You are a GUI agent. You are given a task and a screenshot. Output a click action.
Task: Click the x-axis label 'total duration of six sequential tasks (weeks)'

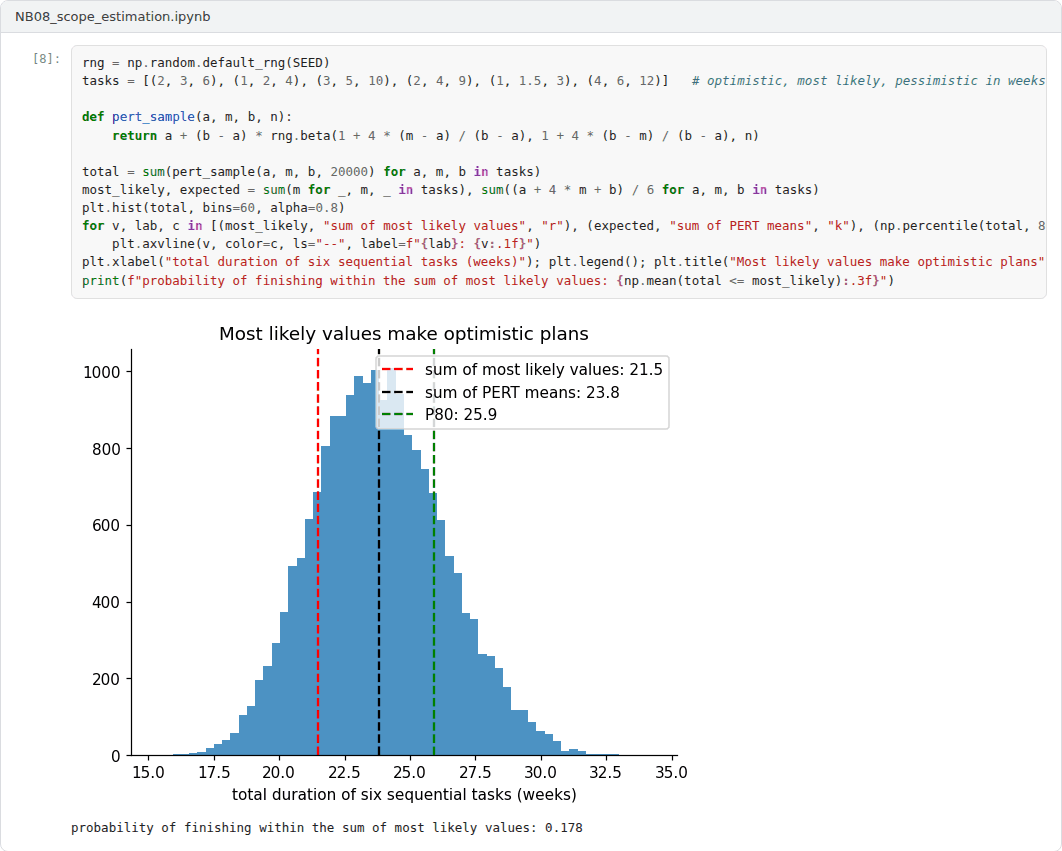(x=404, y=794)
